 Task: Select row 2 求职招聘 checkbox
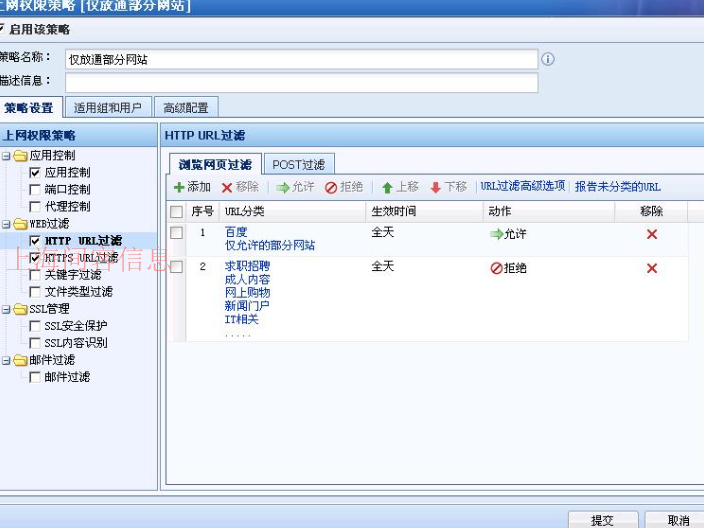point(176,267)
